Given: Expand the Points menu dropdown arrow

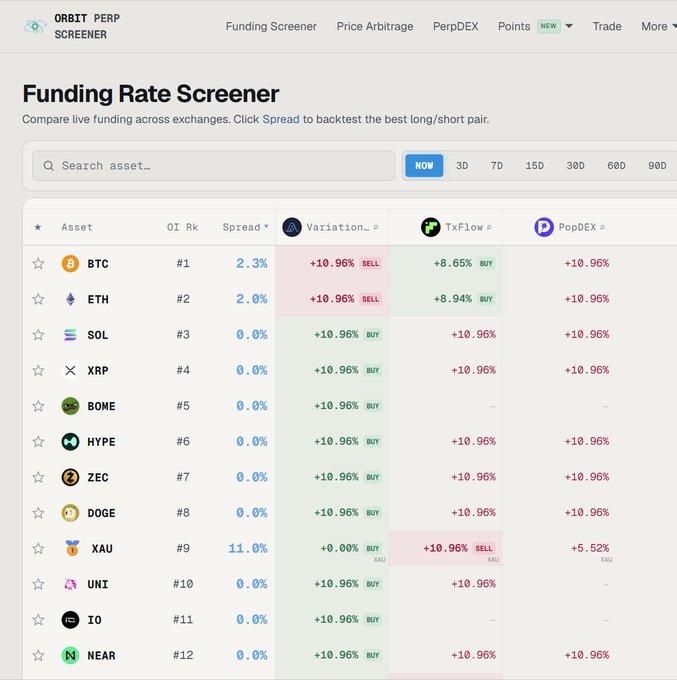Looking at the screenshot, I should pyautogui.click(x=569, y=26).
